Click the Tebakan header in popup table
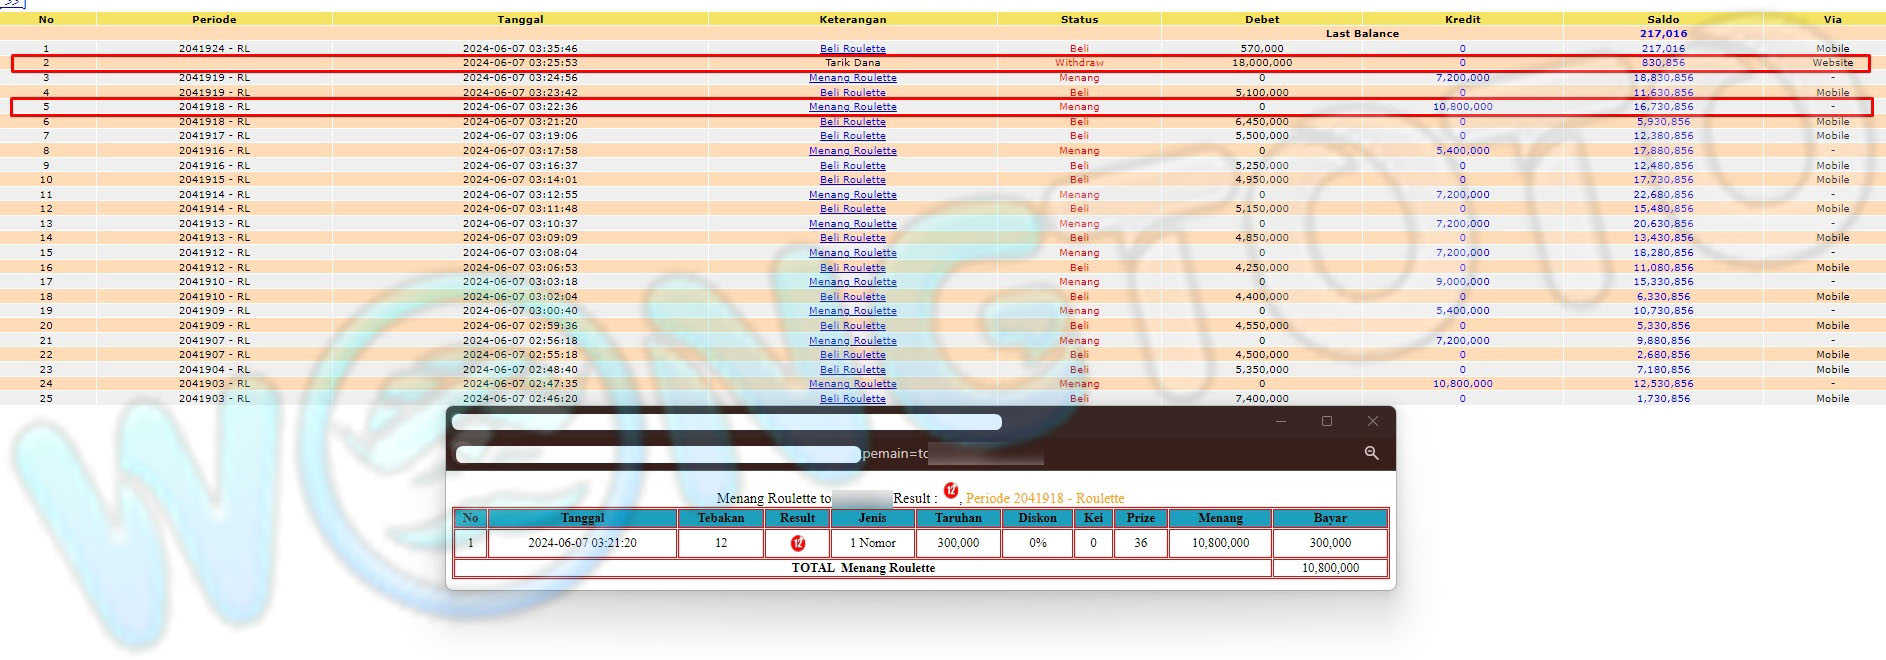This screenshot has height=660, width=1886. click(720, 518)
